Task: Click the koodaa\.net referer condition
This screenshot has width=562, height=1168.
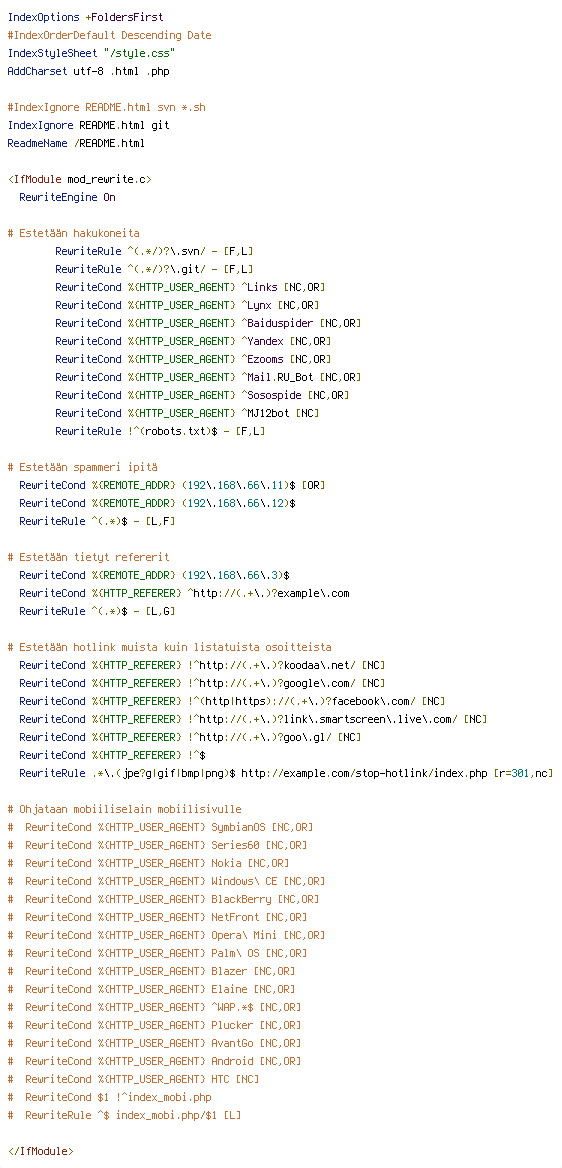Action: click(x=203, y=665)
